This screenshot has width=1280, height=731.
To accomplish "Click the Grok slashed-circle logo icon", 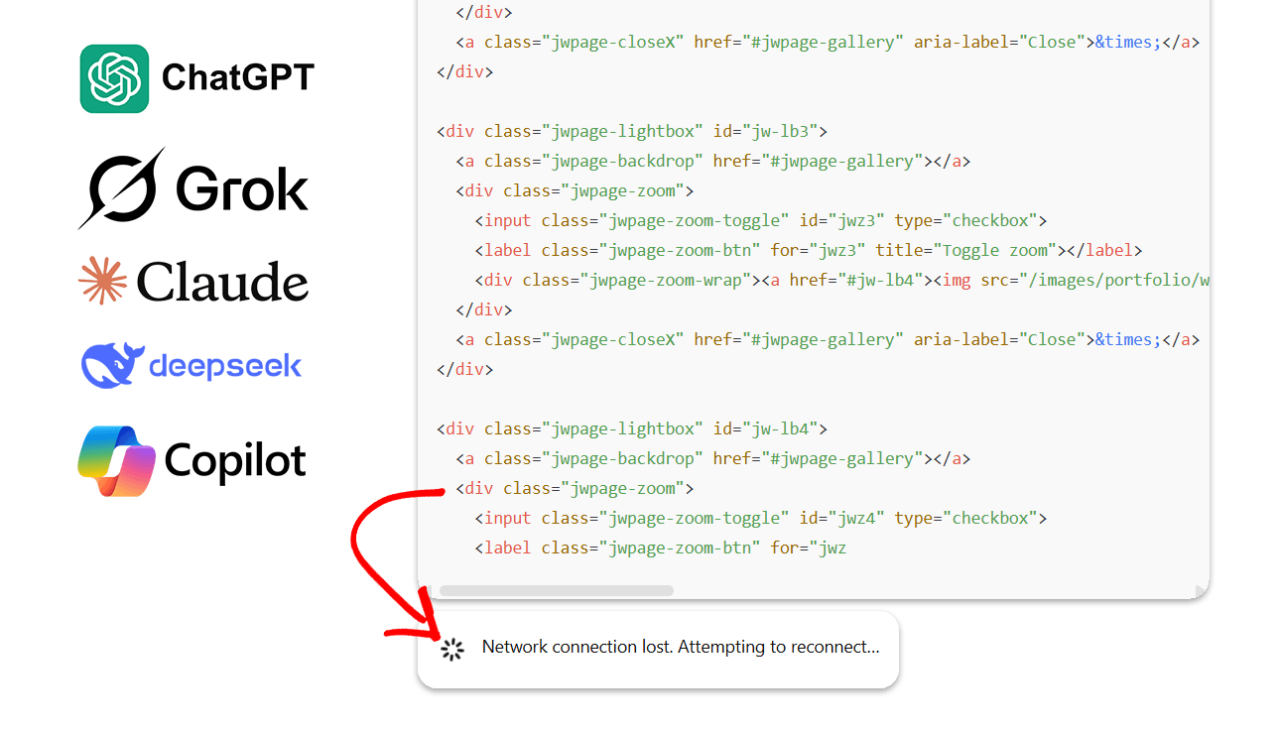I will click(122, 188).
